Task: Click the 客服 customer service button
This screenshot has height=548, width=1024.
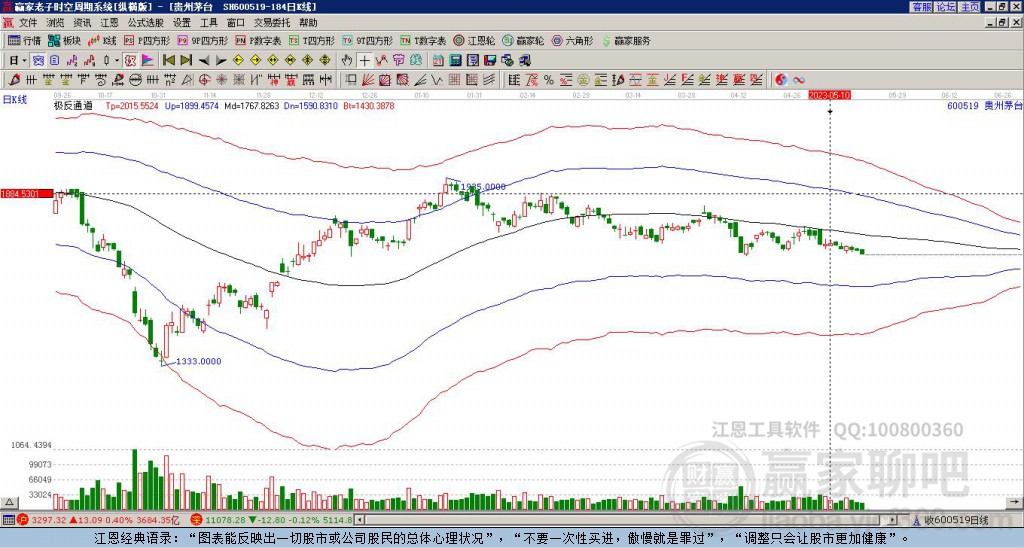Action: (x=921, y=7)
